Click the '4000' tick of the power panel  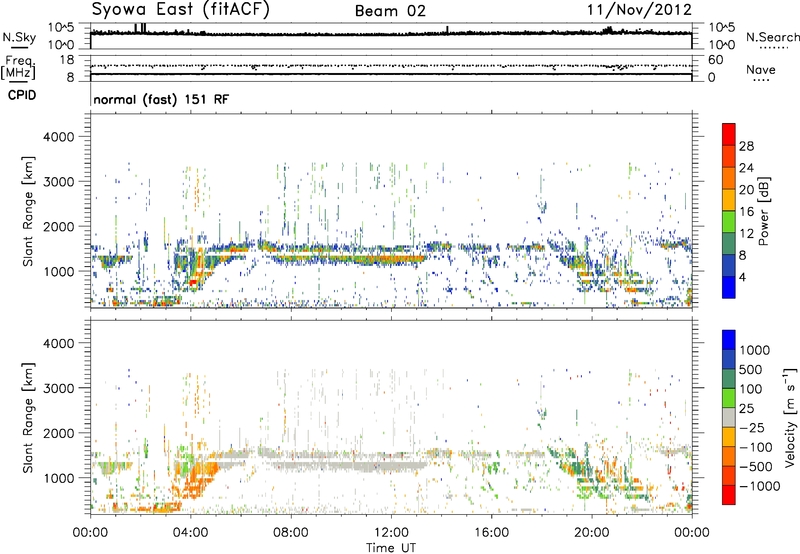(59, 137)
